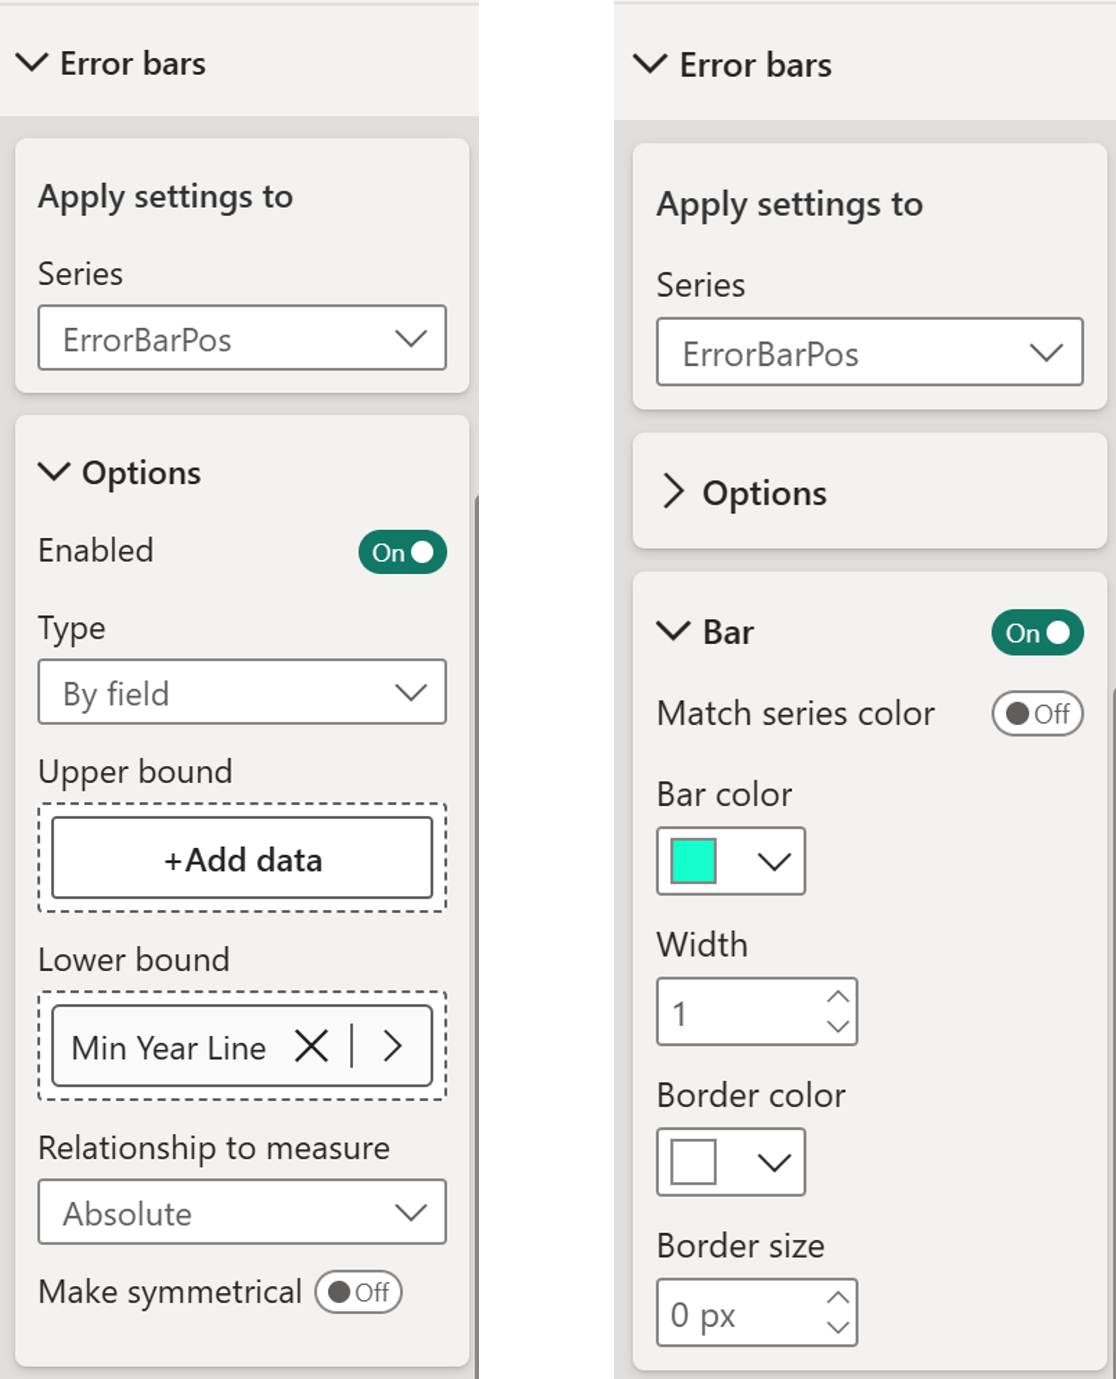The height and width of the screenshot is (1379, 1116).
Task: Collapse the Bar section chevron
Action: tap(673, 631)
